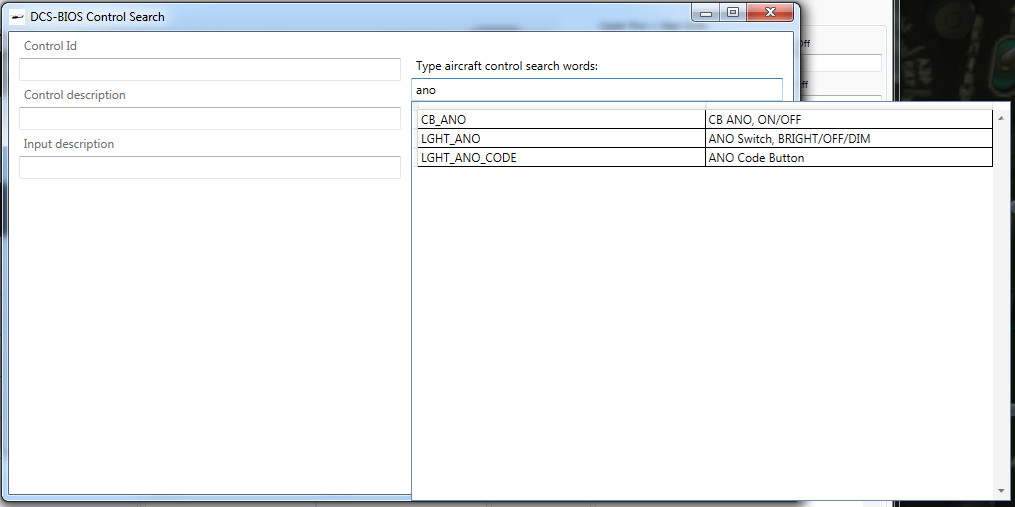
Task: Select the LGHT_ANO result row
Action: (705, 138)
